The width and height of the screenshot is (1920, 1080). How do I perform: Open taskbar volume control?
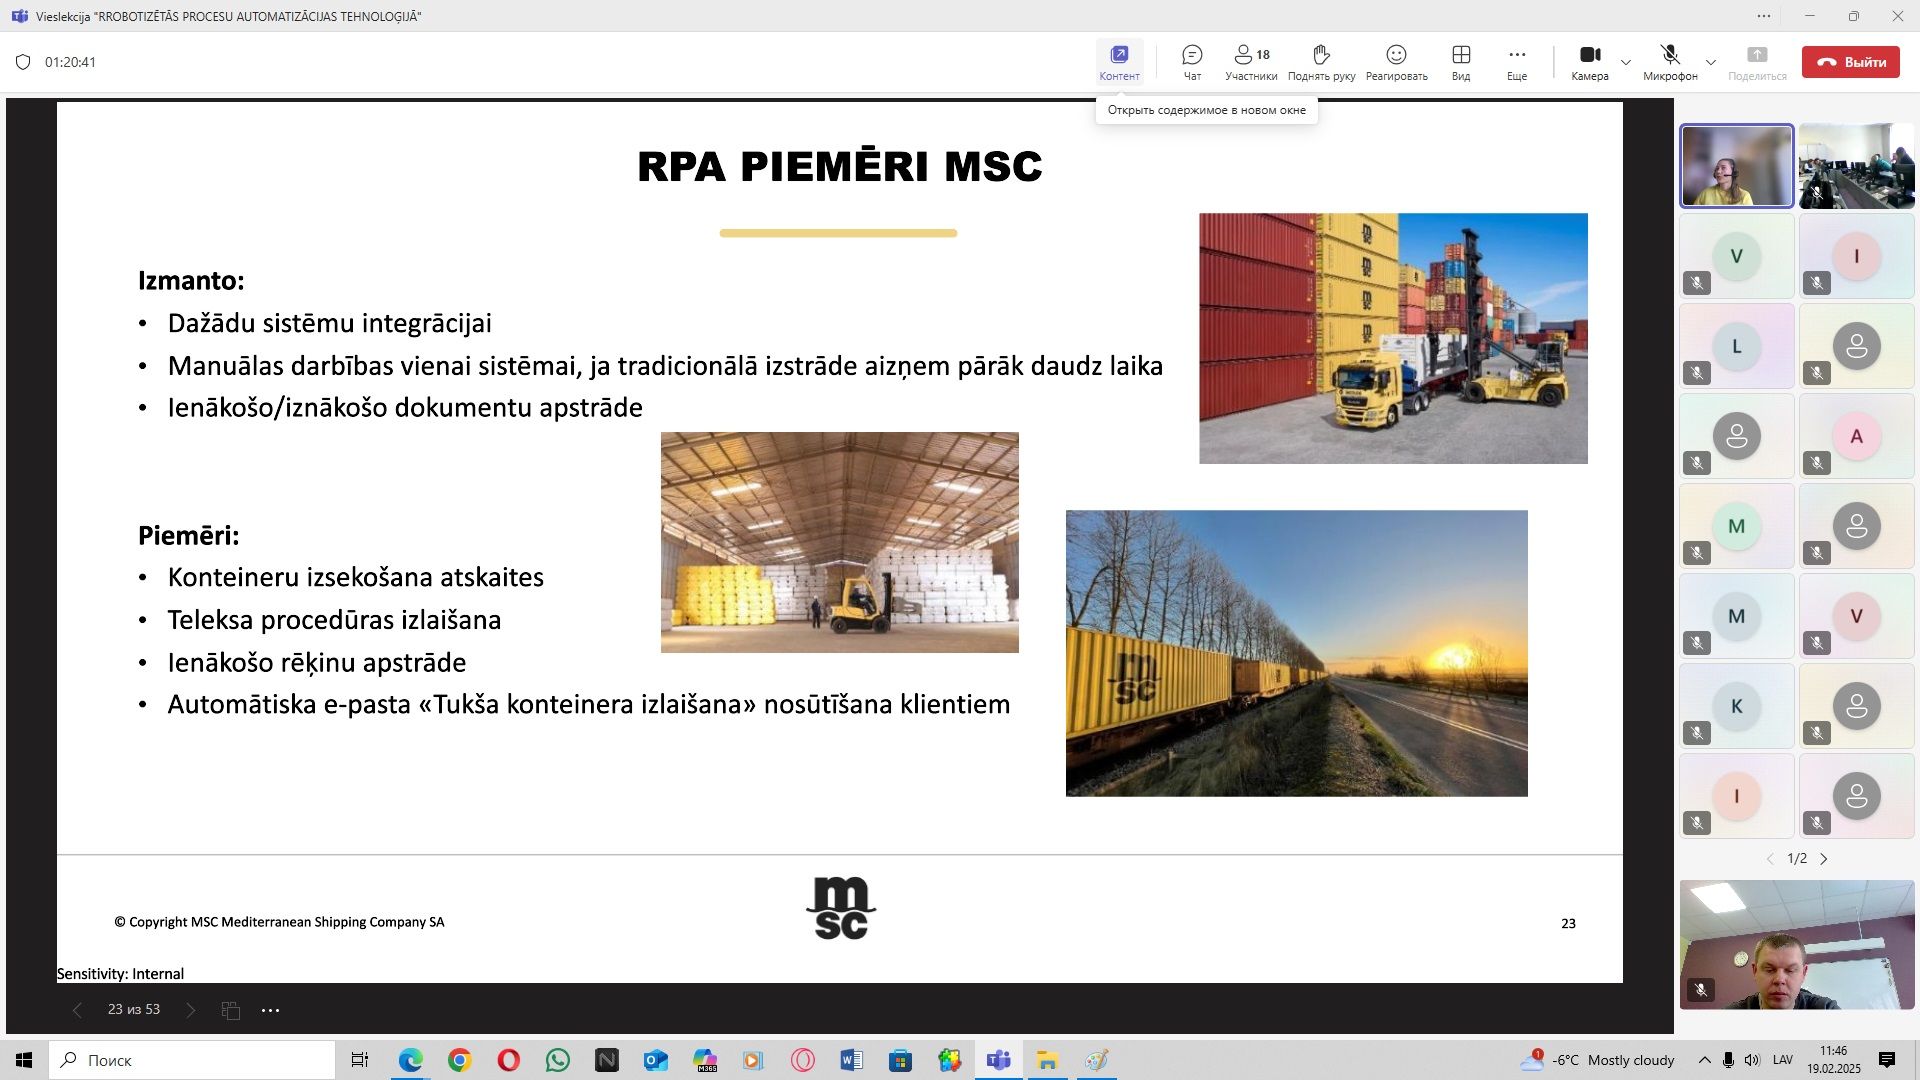coord(1752,1060)
